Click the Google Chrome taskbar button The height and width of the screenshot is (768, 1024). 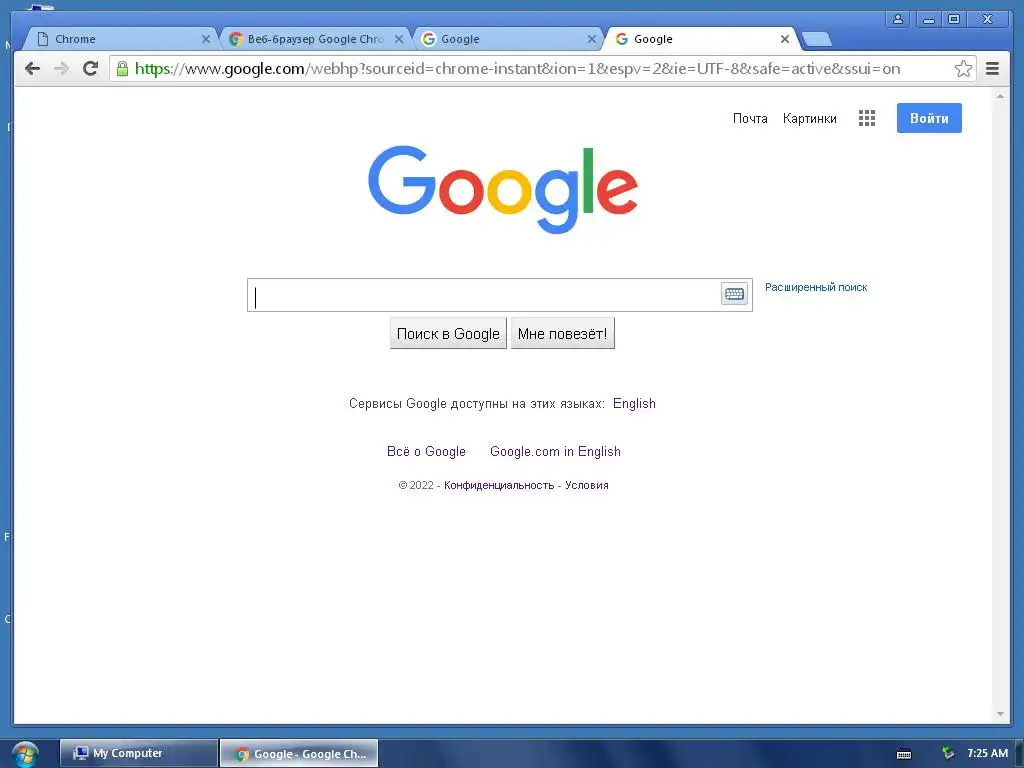tap(299, 753)
